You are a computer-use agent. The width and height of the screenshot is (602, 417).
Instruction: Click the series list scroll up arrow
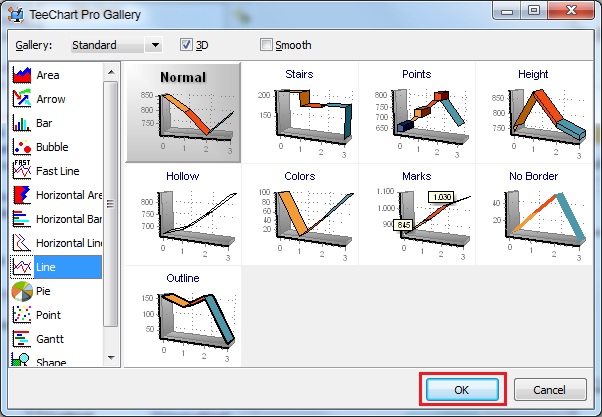111,72
